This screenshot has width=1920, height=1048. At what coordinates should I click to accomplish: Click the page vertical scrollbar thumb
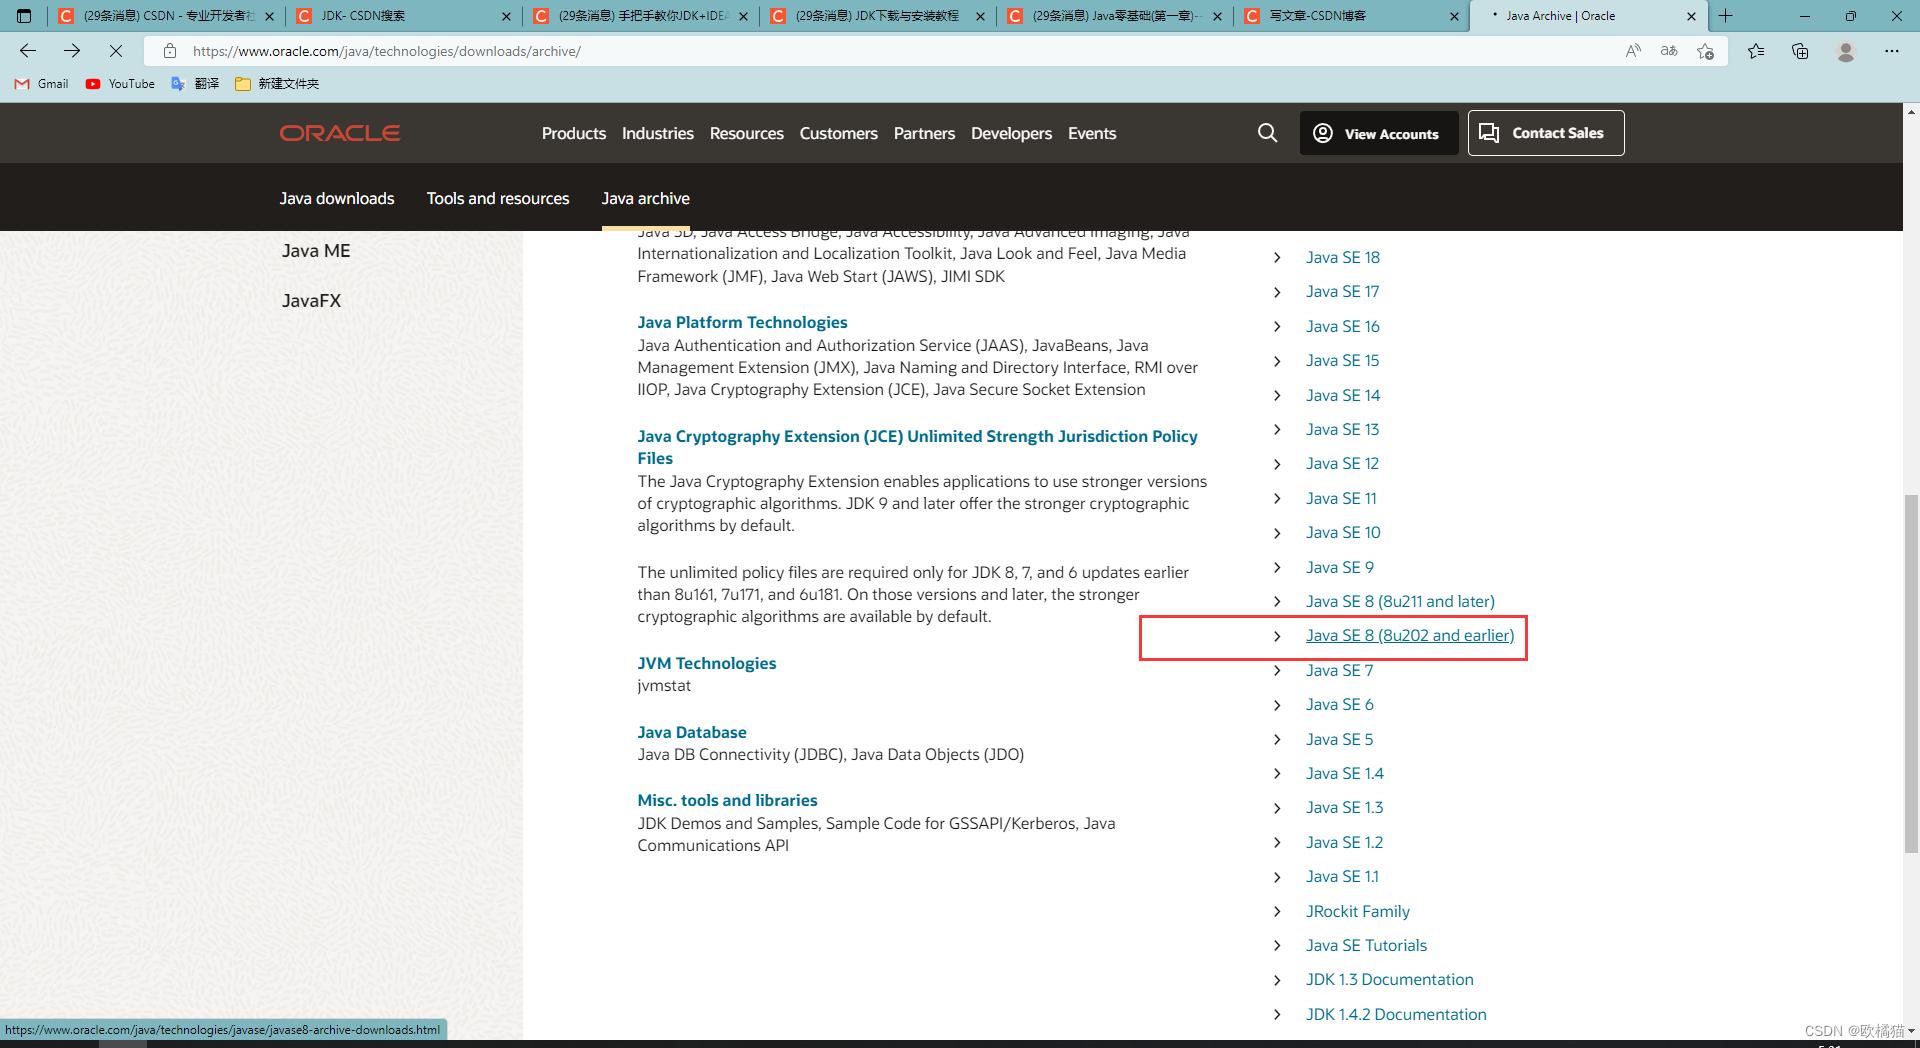click(x=1911, y=673)
